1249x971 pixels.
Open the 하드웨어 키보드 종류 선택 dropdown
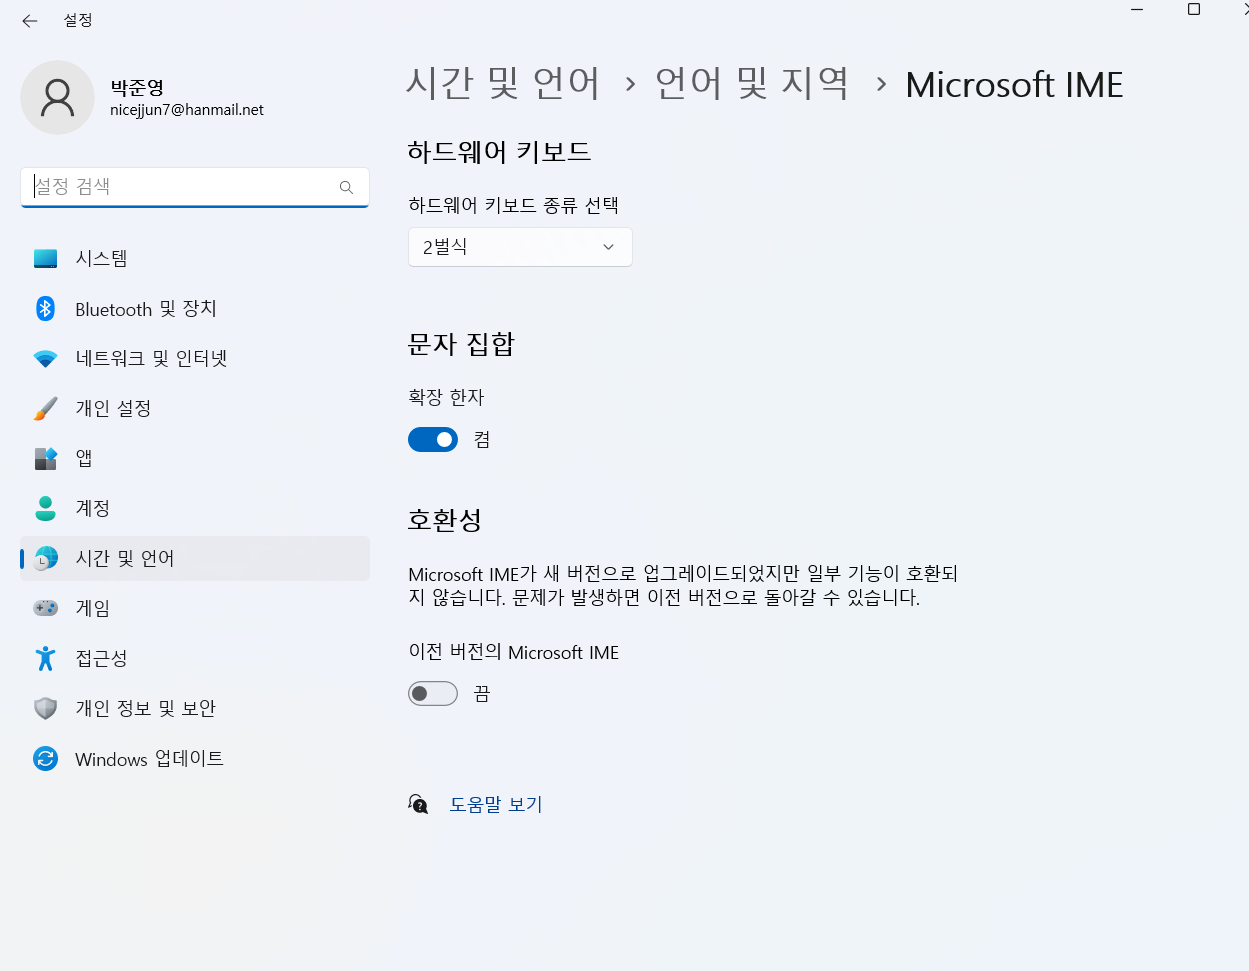[x=520, y=247]
